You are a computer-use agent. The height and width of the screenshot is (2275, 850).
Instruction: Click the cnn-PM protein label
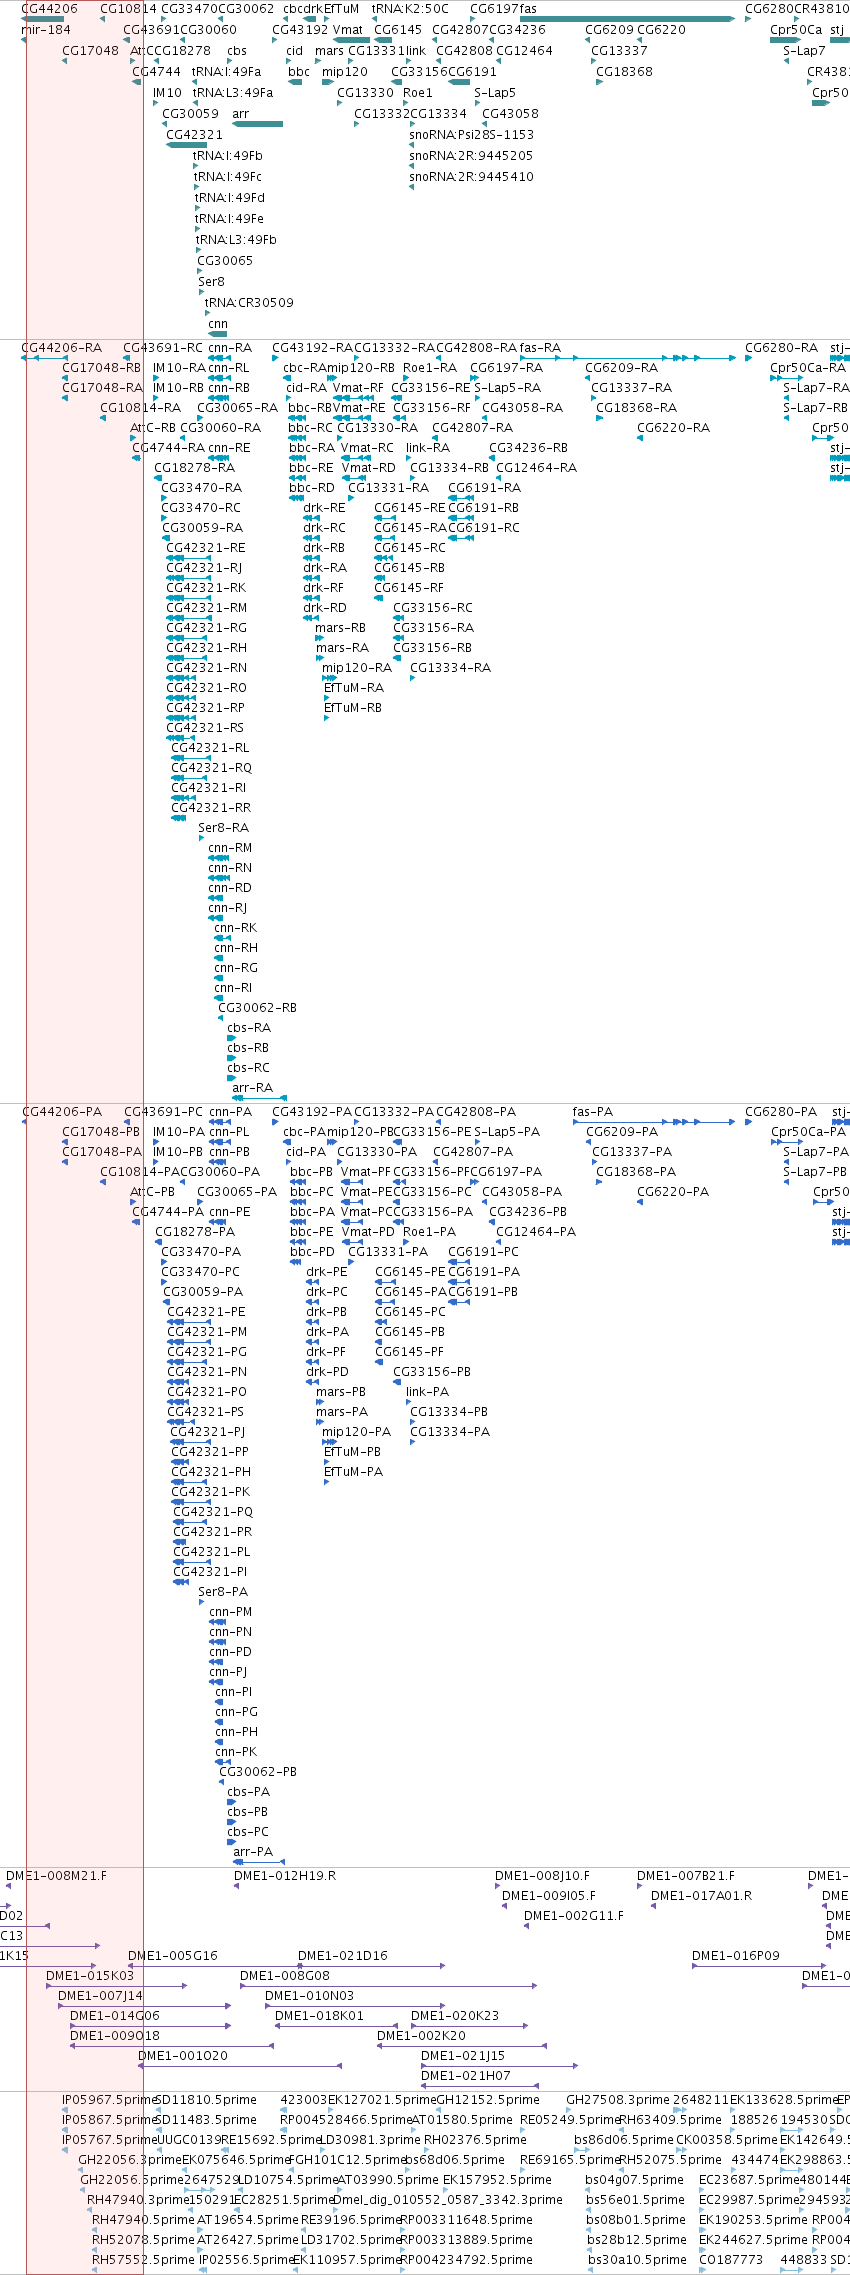point(230,1612)
